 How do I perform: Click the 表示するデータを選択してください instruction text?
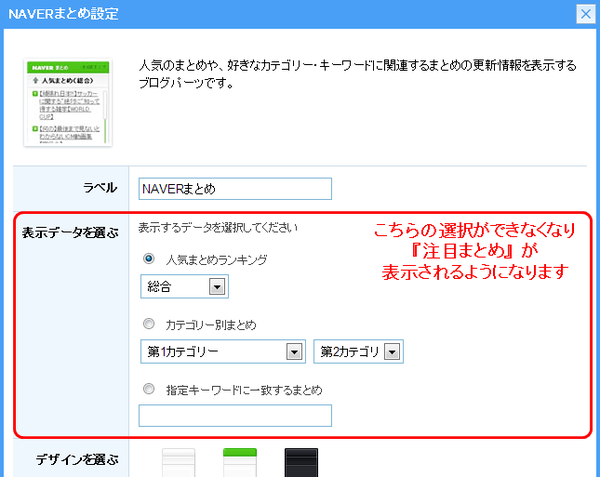tap(218, 228)
